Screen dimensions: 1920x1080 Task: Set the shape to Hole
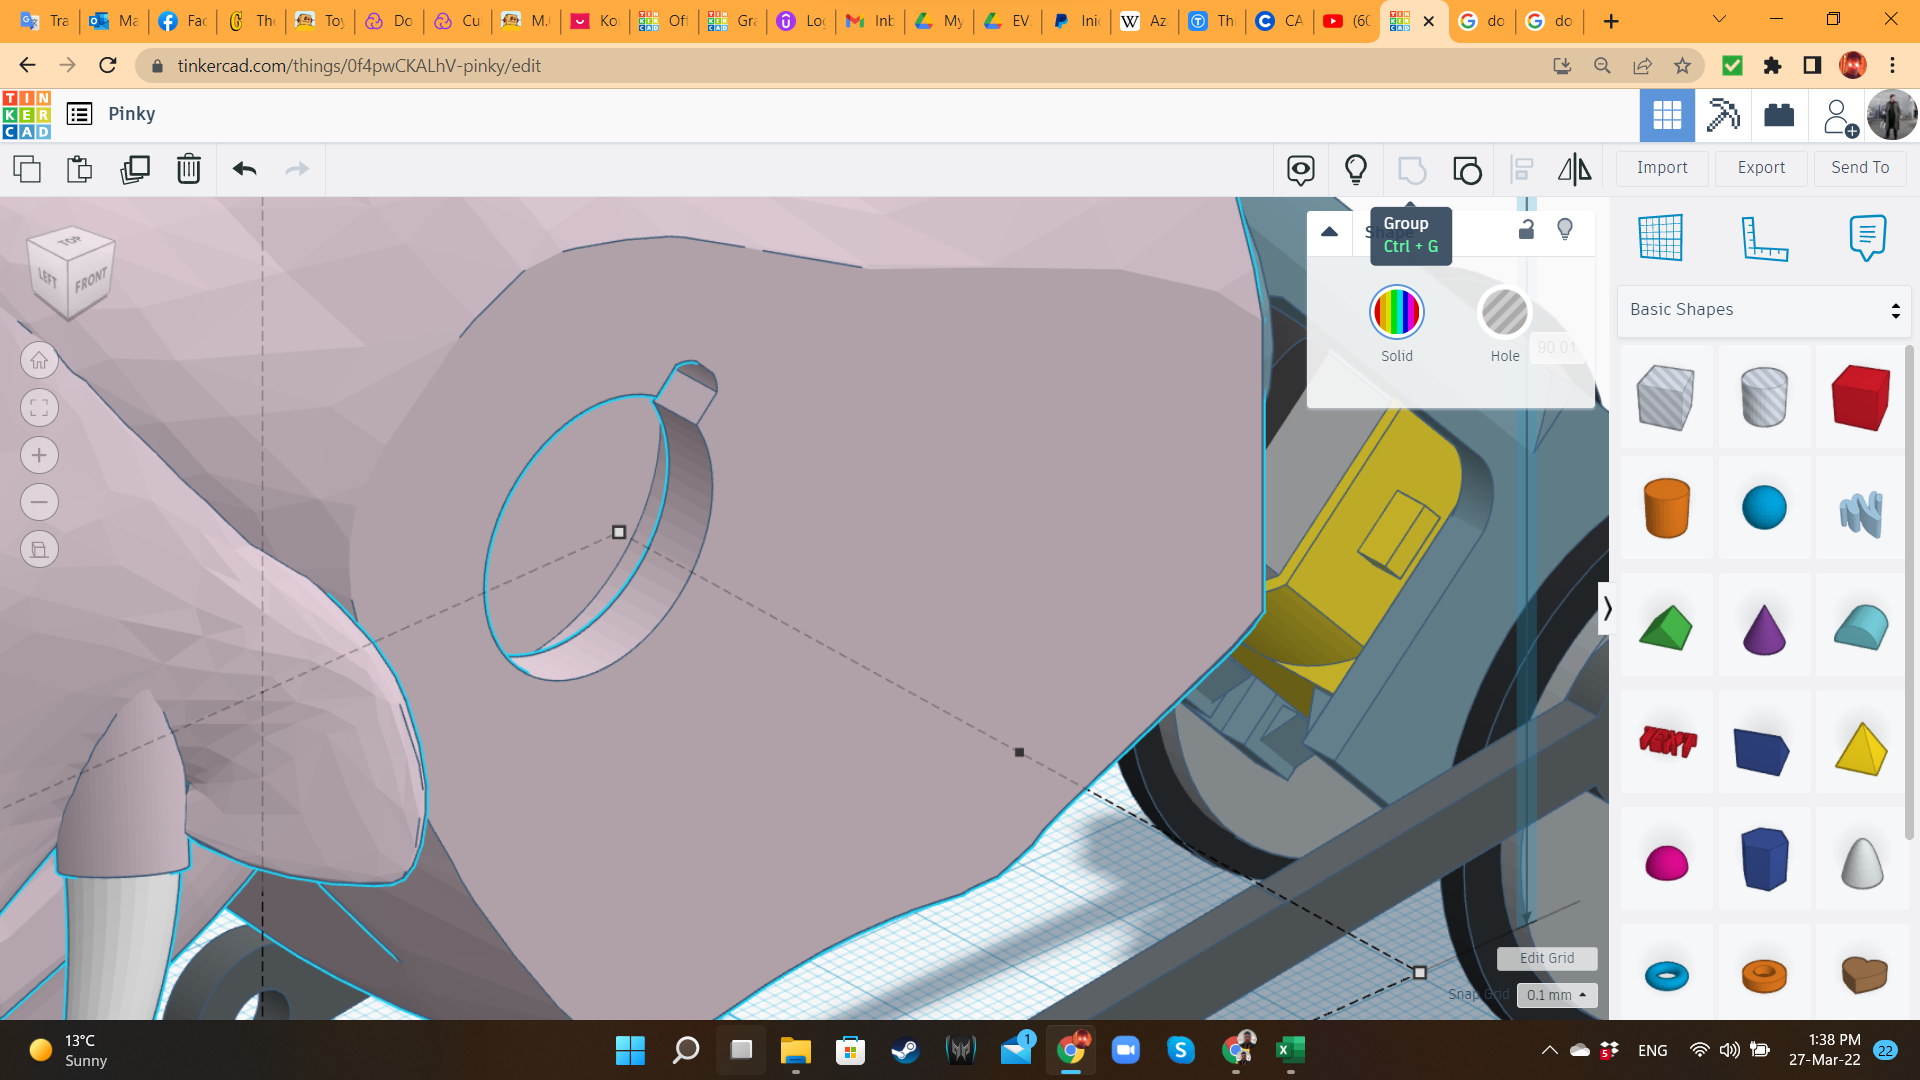(x=1504, y=313)
